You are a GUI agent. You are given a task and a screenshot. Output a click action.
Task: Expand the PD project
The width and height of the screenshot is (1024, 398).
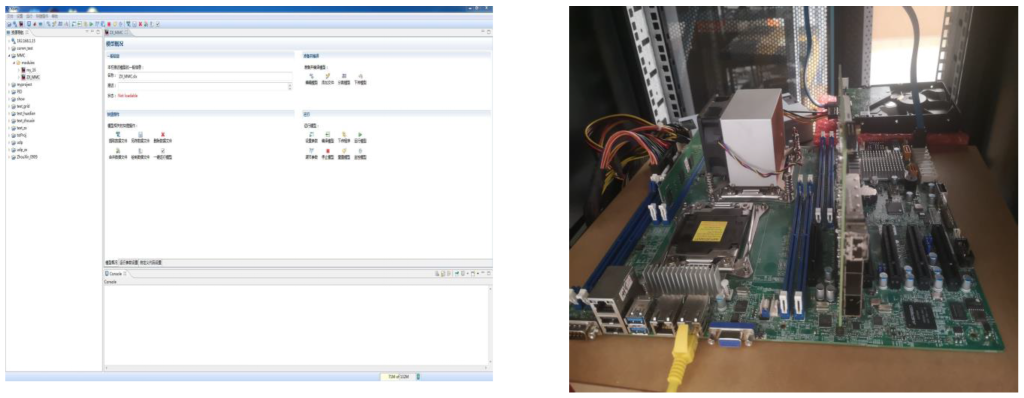9,91
